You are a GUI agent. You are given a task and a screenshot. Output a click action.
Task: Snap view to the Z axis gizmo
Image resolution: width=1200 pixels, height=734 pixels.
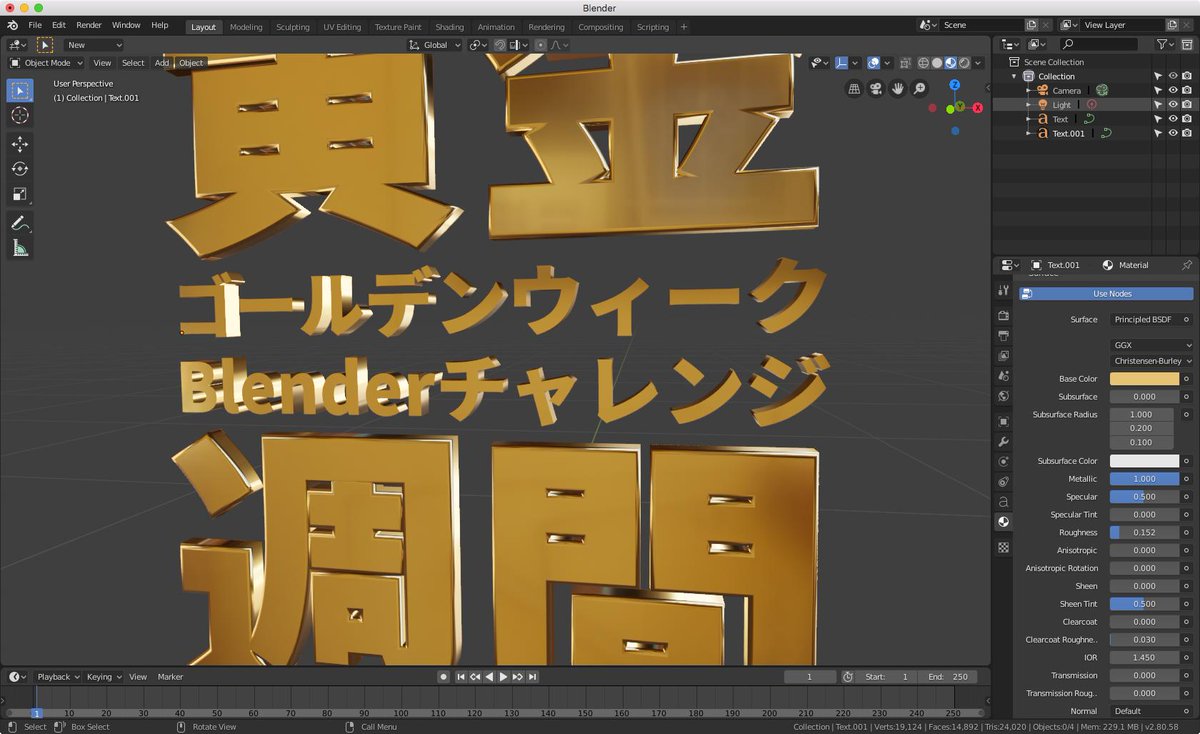tap(955, 85)
